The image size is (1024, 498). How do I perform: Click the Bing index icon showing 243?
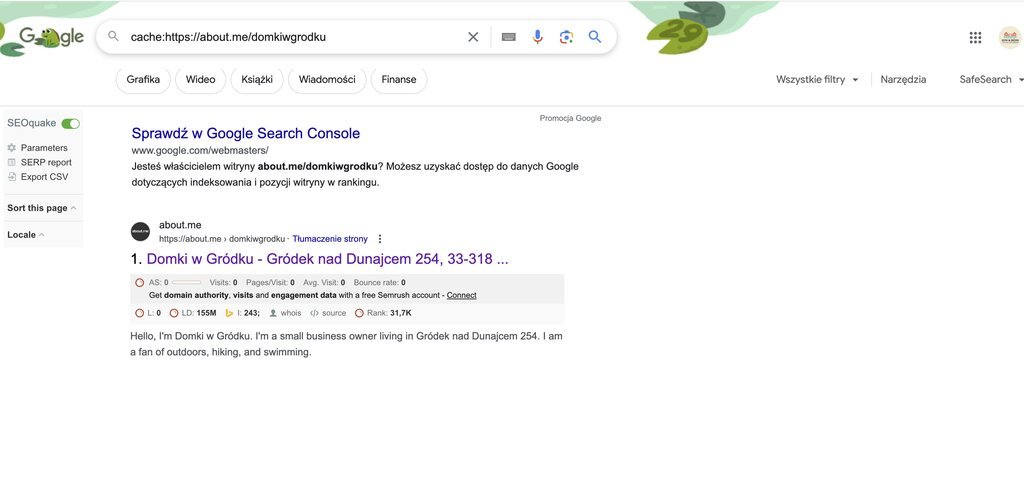tap(229, 313)
